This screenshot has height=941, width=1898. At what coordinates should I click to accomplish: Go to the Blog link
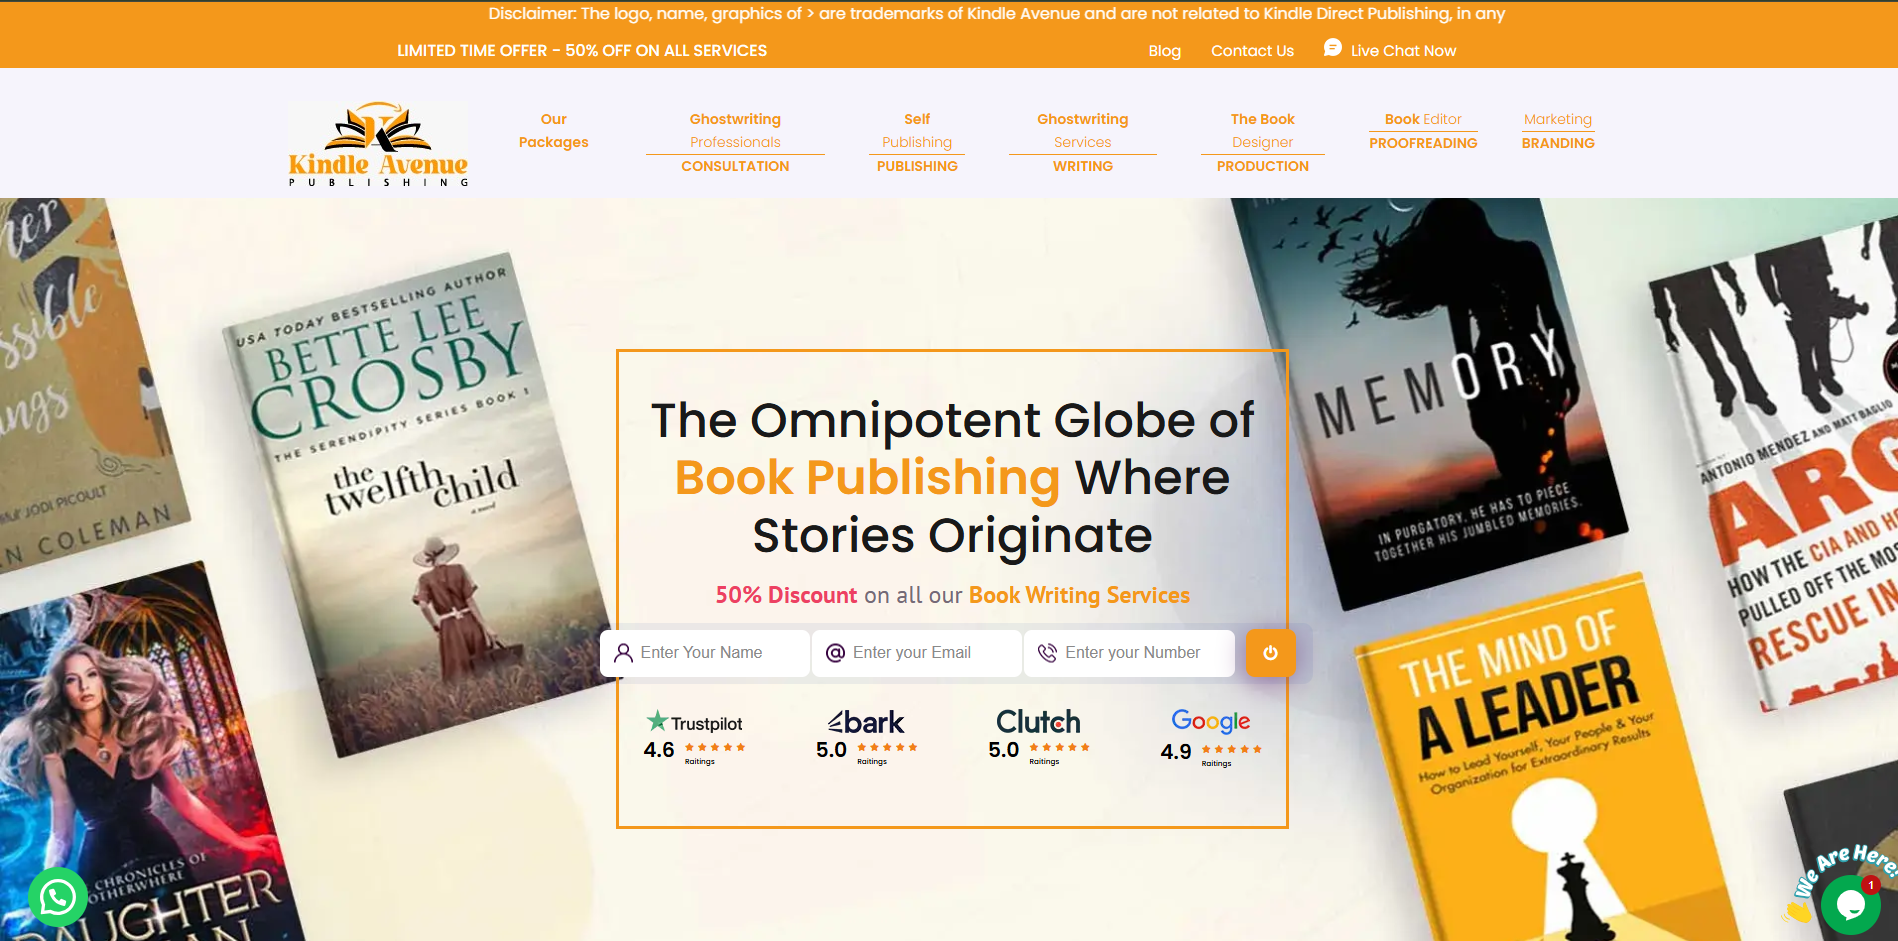coord(1164,51)
